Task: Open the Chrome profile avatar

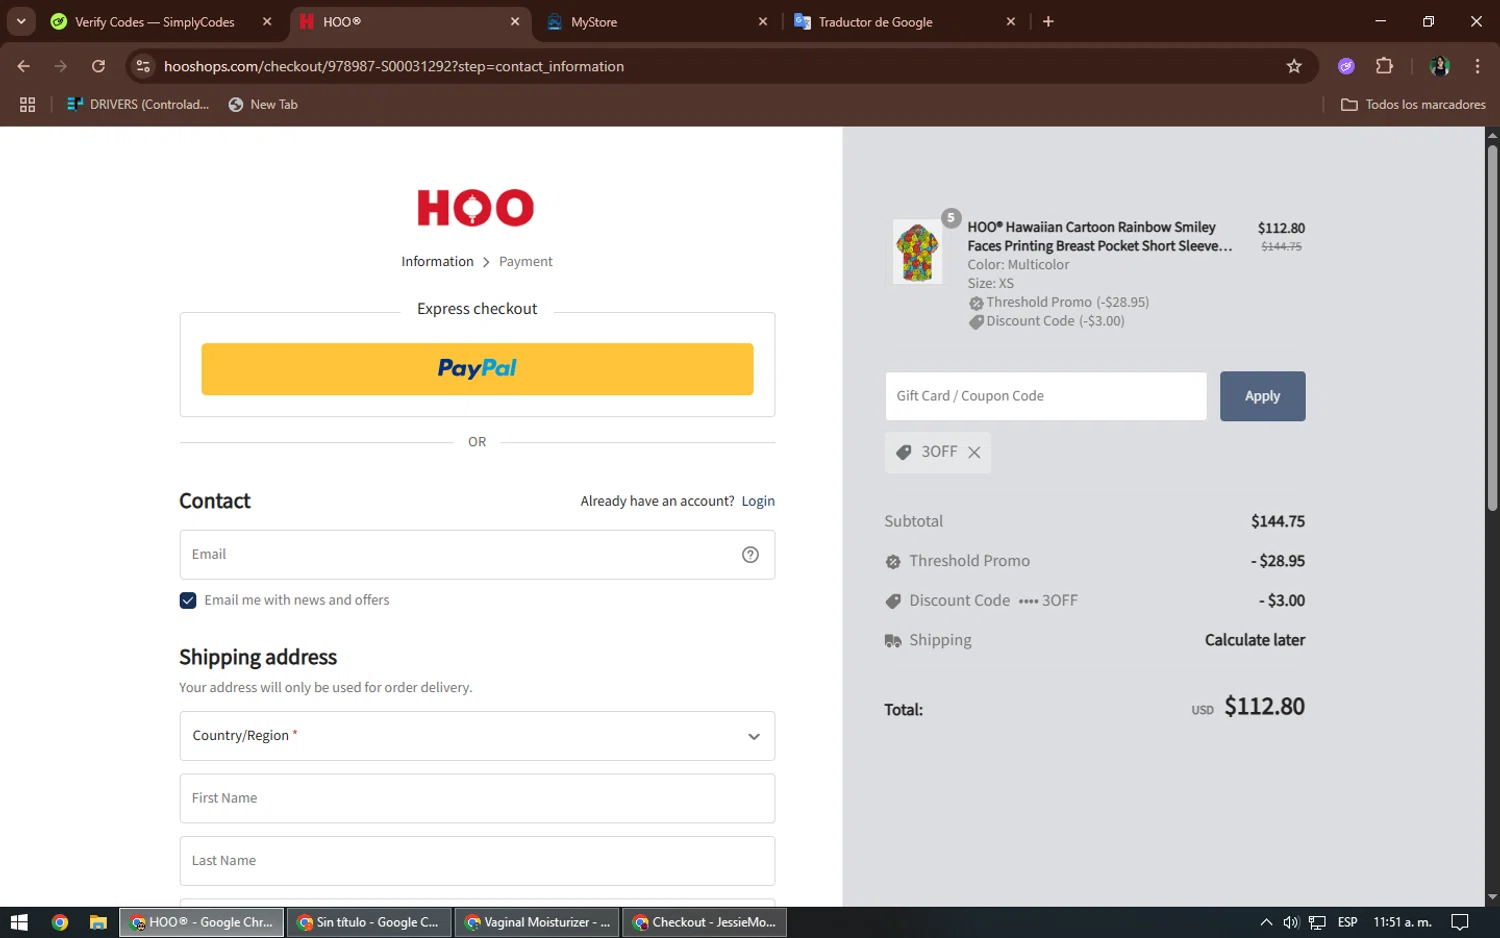Action: (1440, 66)
